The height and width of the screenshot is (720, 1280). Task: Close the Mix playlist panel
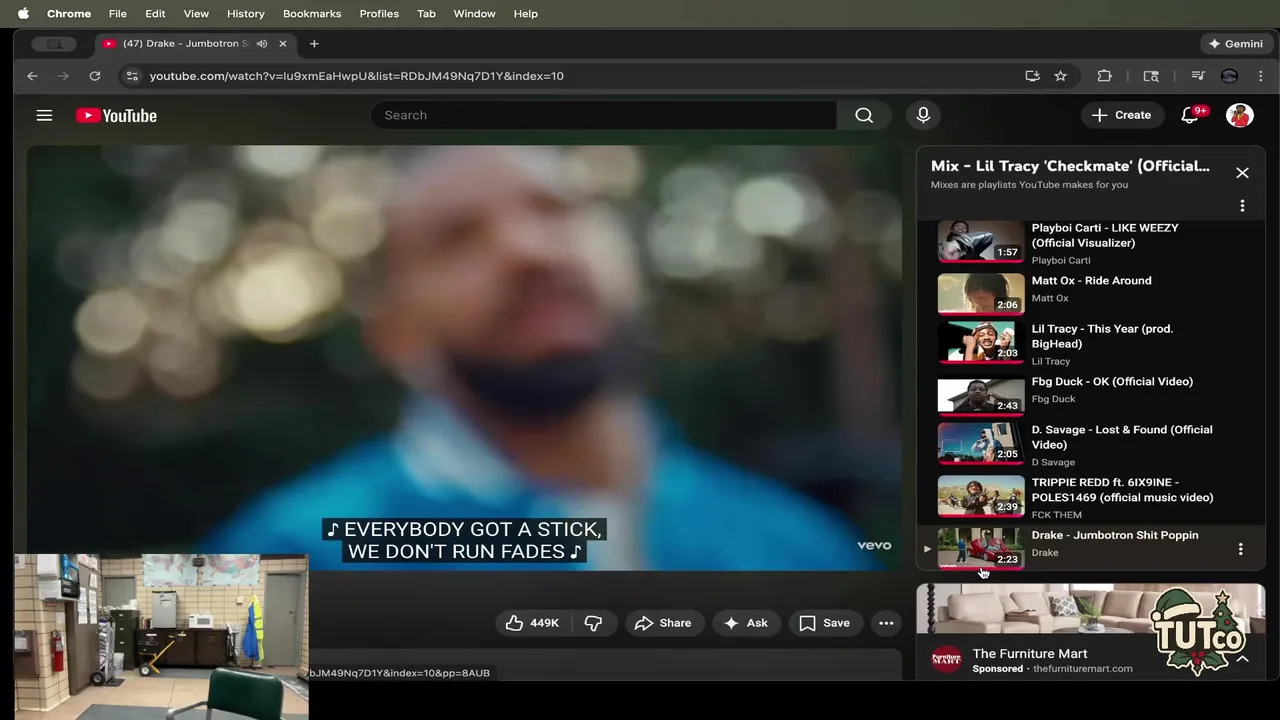click(1242, 173)
